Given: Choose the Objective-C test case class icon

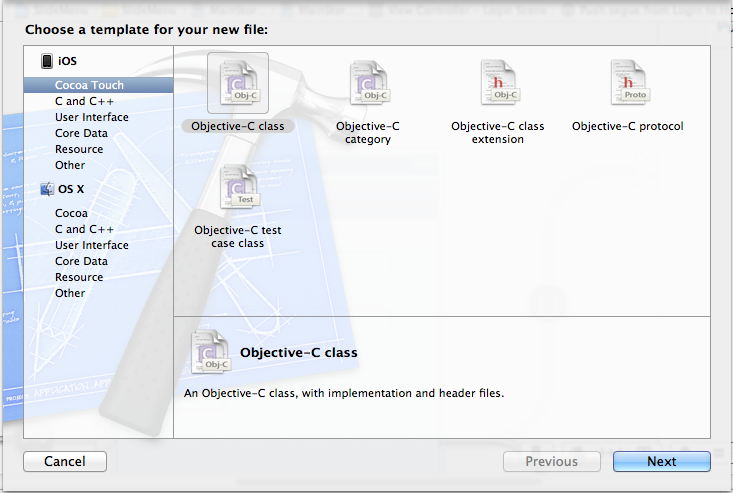Looking at the screenshot, I should (x=238, y=188).
